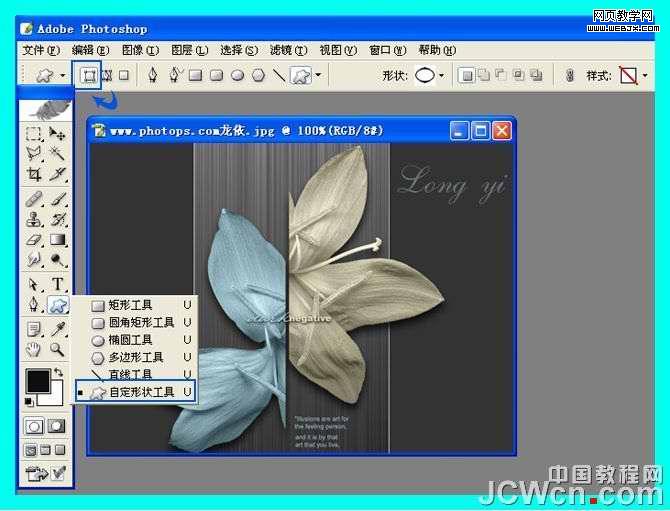
Task: Select the Slice tool
Action: (57, 173)
